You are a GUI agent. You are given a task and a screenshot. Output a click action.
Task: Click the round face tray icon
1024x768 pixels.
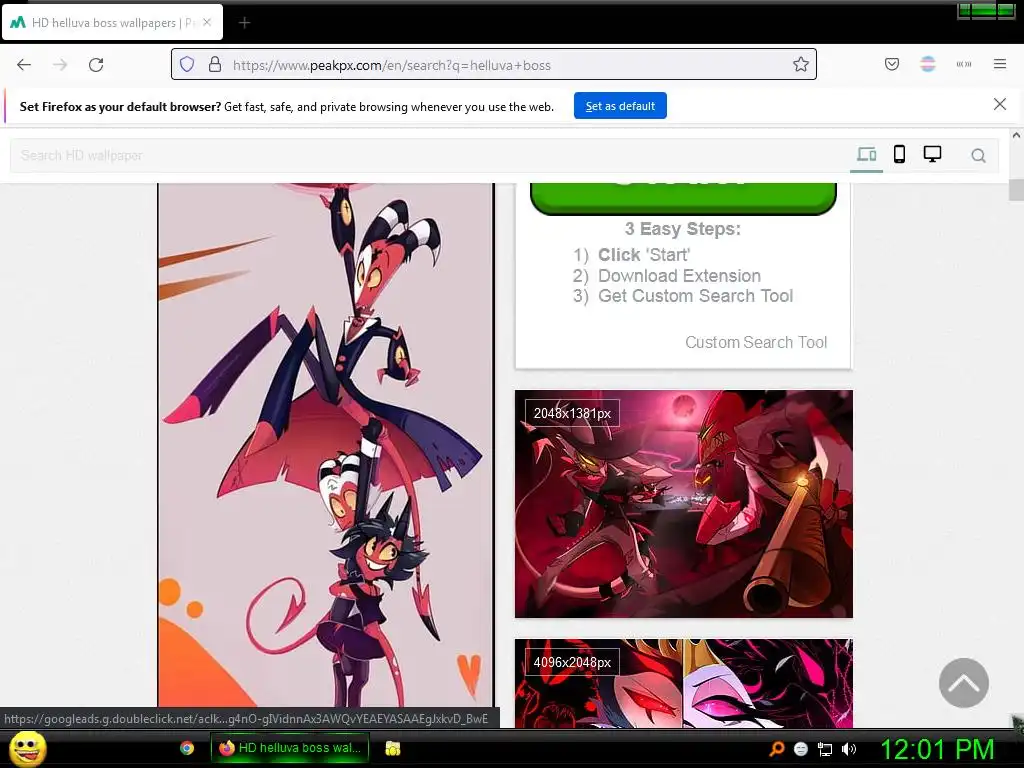[x=801, y=749]
